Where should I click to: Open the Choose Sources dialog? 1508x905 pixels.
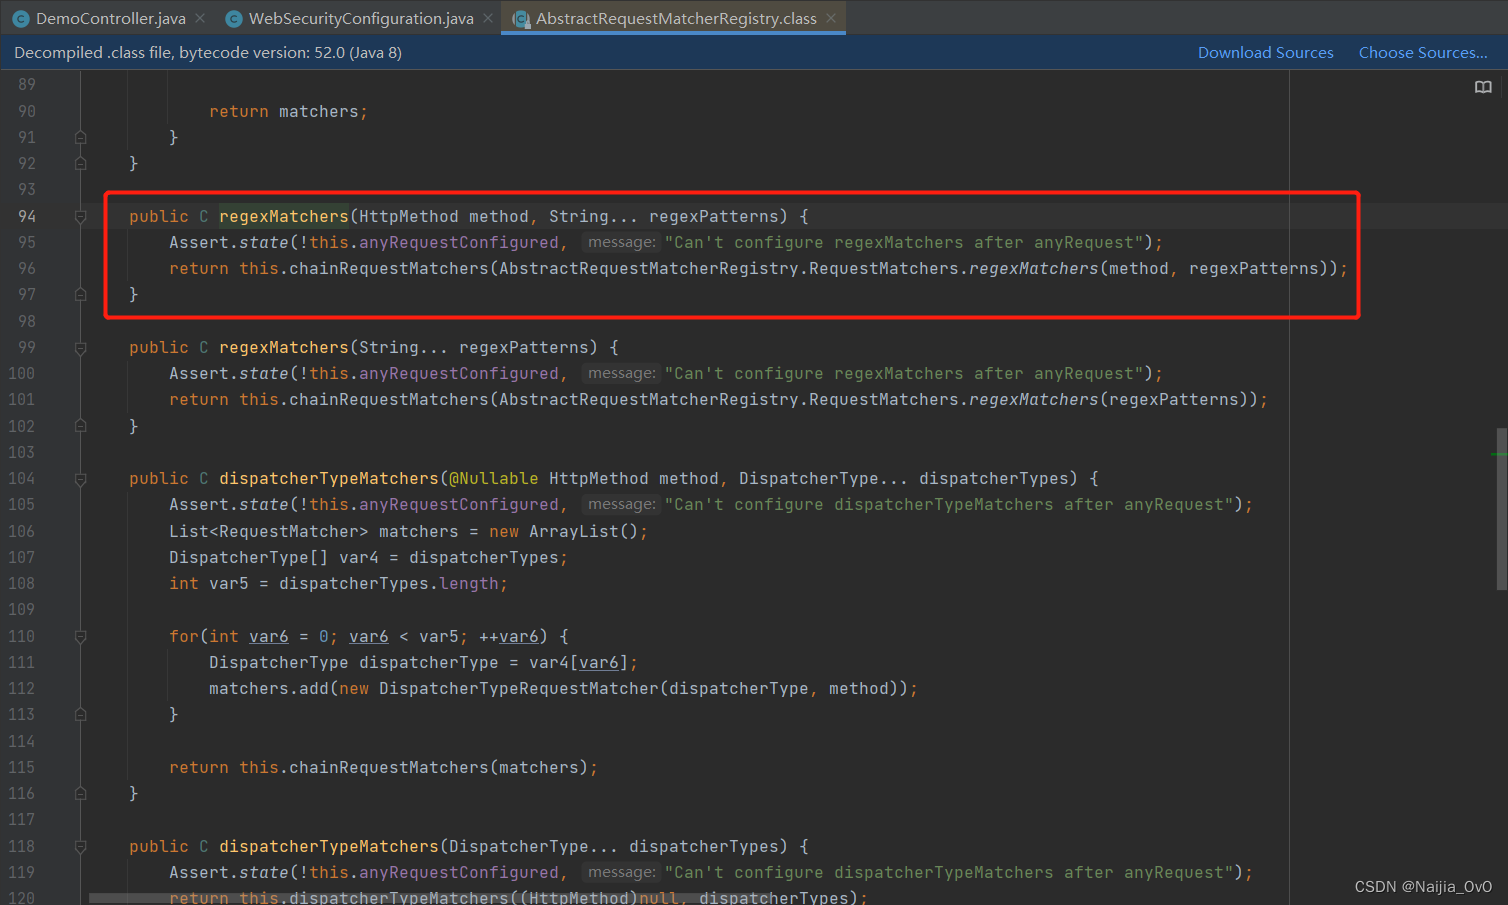1422,52
